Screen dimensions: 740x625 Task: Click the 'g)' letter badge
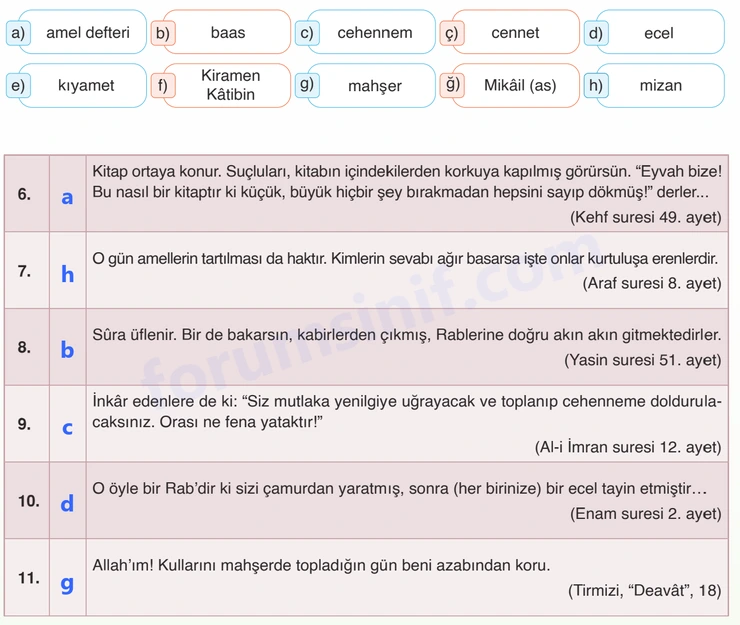(307, 85)
